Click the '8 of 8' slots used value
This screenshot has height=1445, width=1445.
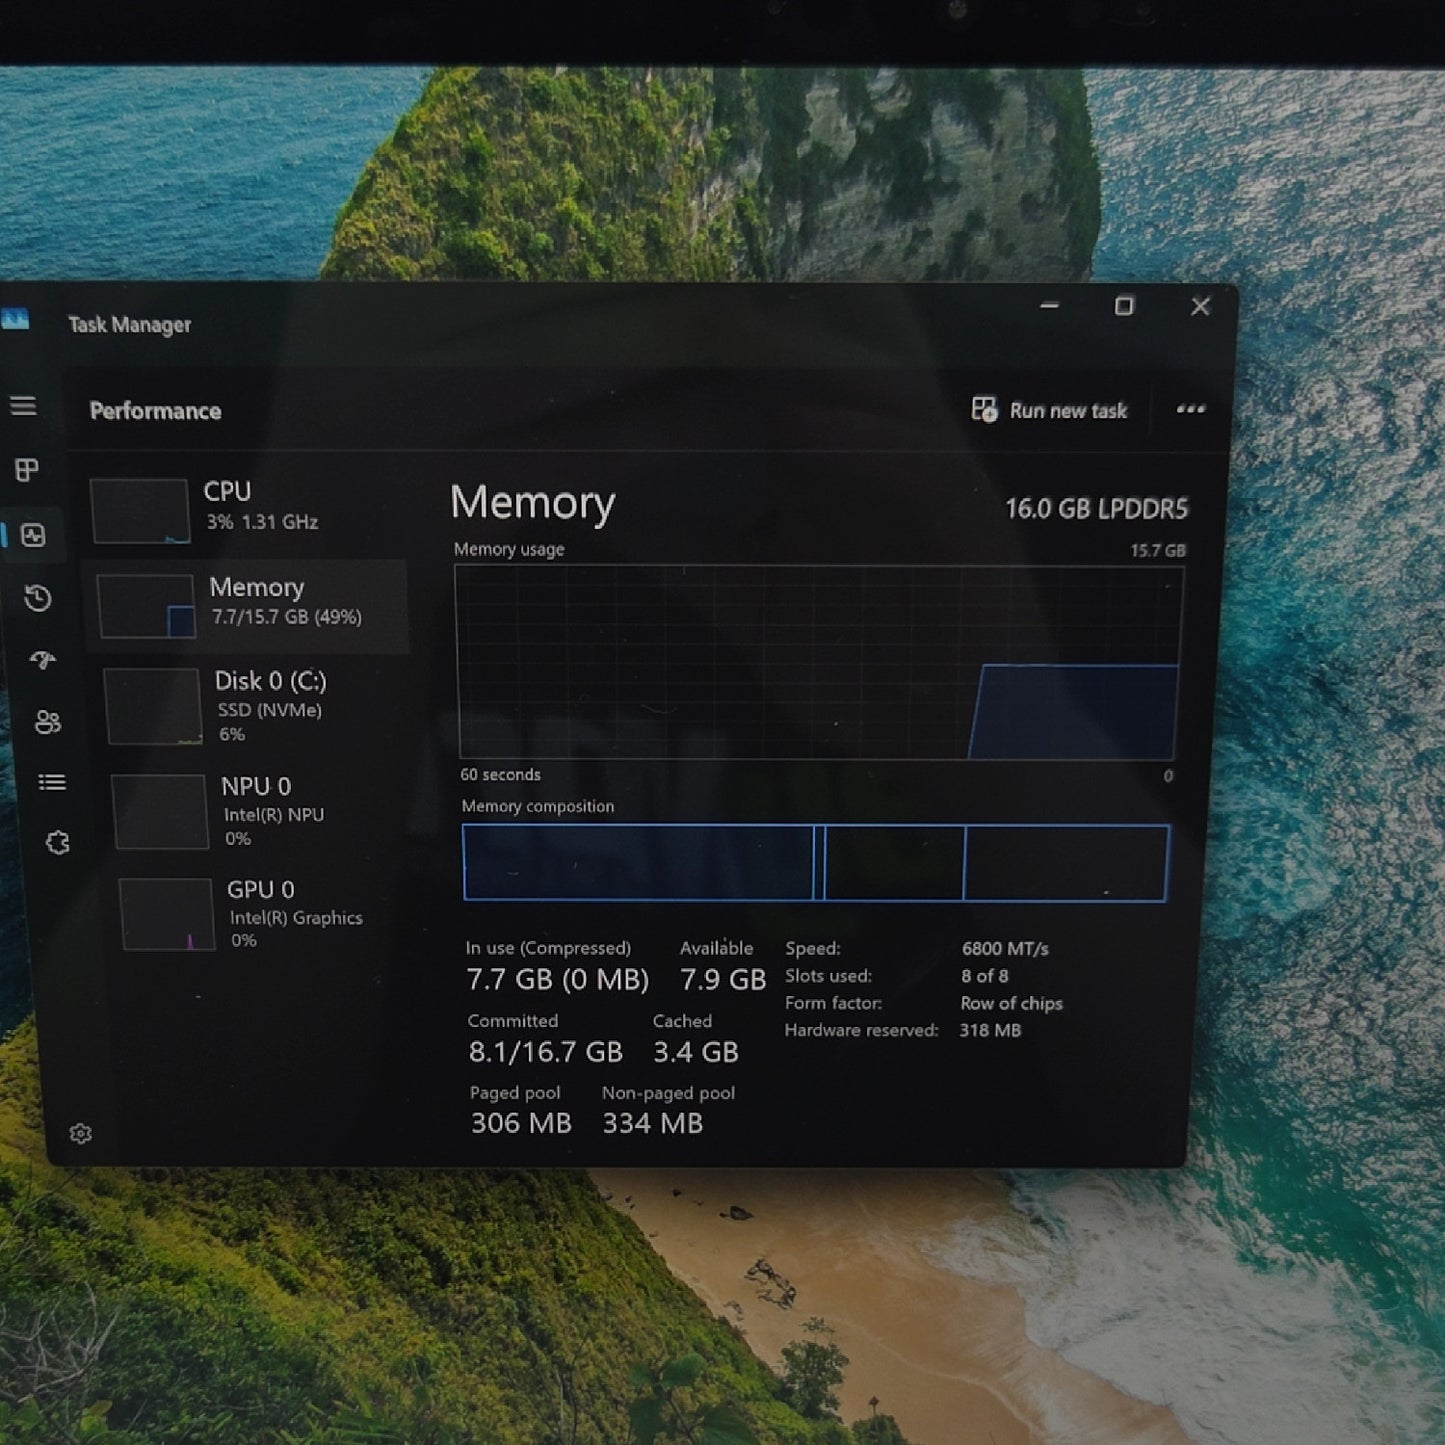click(x=985, y=976)
